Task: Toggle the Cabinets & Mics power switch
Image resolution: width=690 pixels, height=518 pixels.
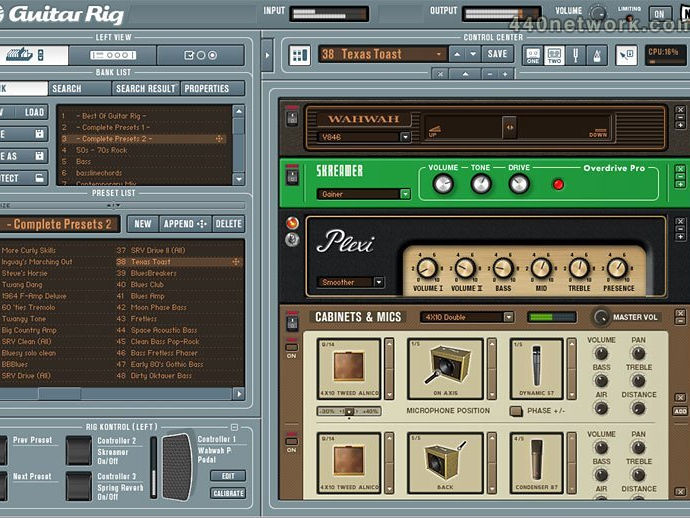Action: 292,323
